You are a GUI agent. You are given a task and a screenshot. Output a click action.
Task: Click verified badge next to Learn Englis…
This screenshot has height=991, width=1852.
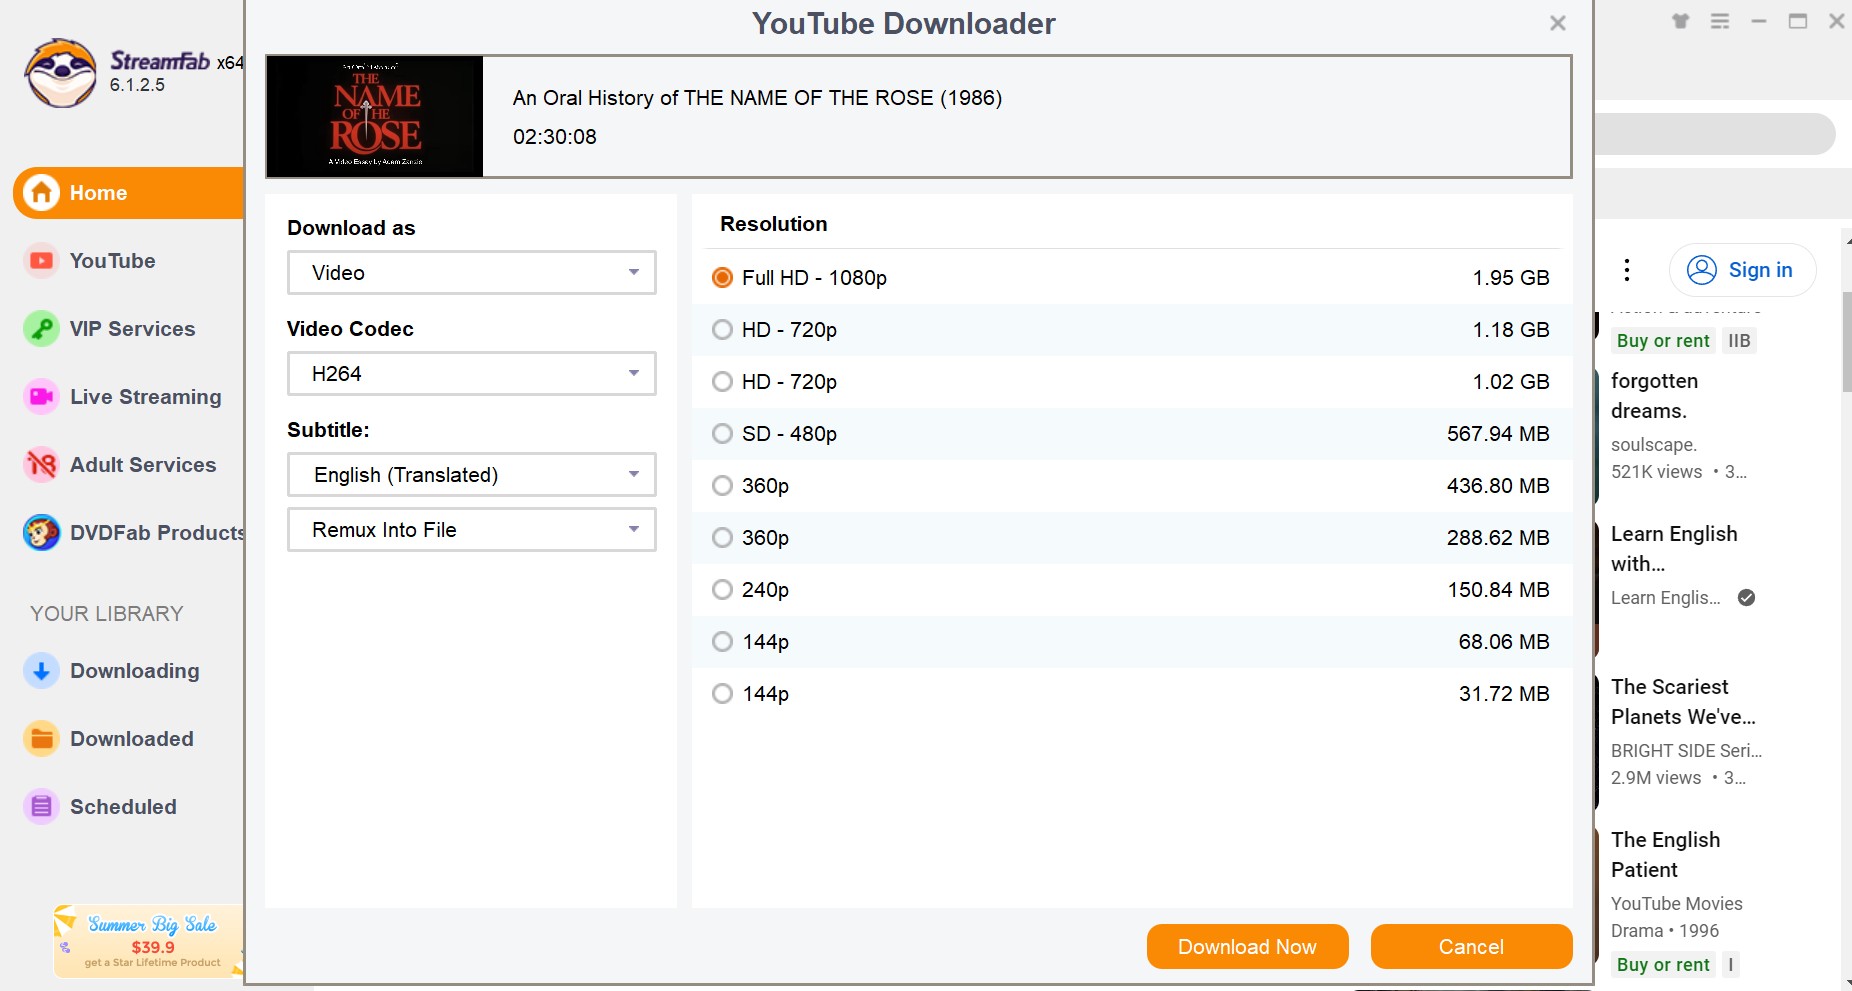[x=1747, y=598]
